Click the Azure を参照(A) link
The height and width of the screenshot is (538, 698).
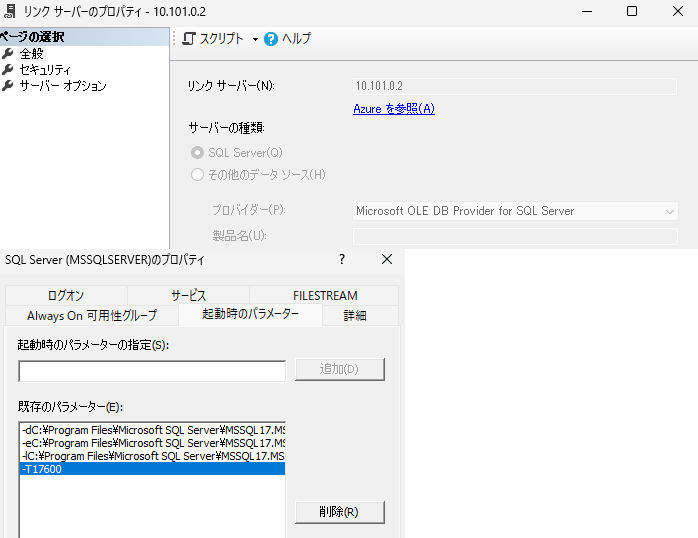point(394,109)
